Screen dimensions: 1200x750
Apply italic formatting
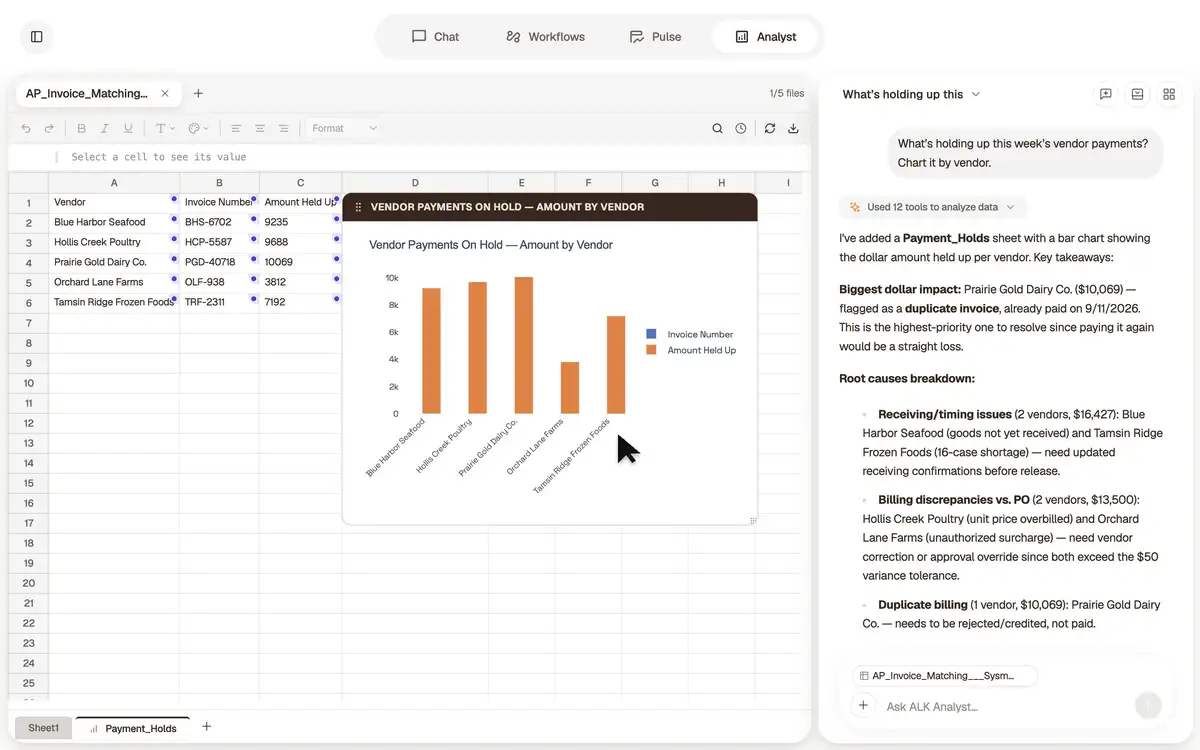click(x=105, y=129)
